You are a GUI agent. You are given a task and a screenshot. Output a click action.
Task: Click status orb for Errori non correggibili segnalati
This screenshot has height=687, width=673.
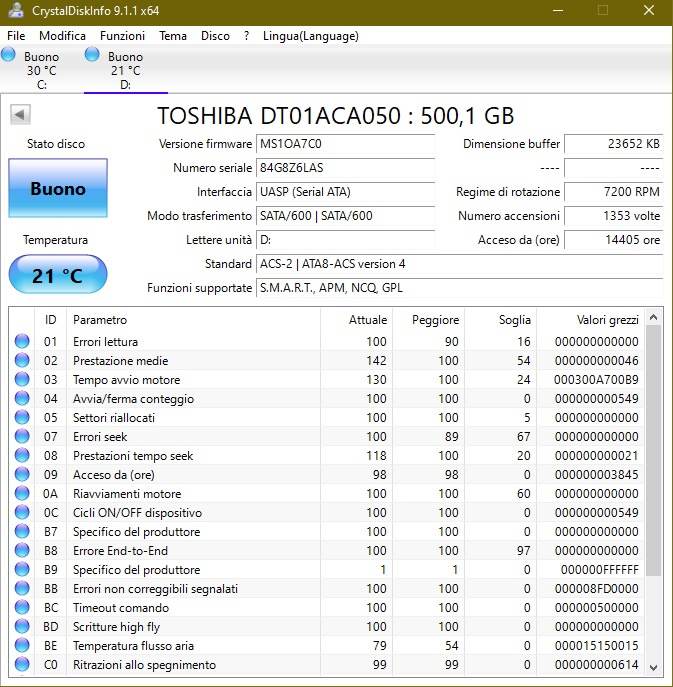tap(22, 588)
